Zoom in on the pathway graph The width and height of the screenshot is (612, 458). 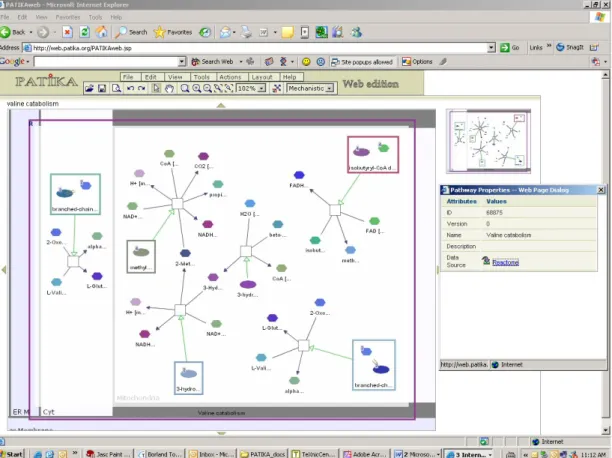coord(196,89)
